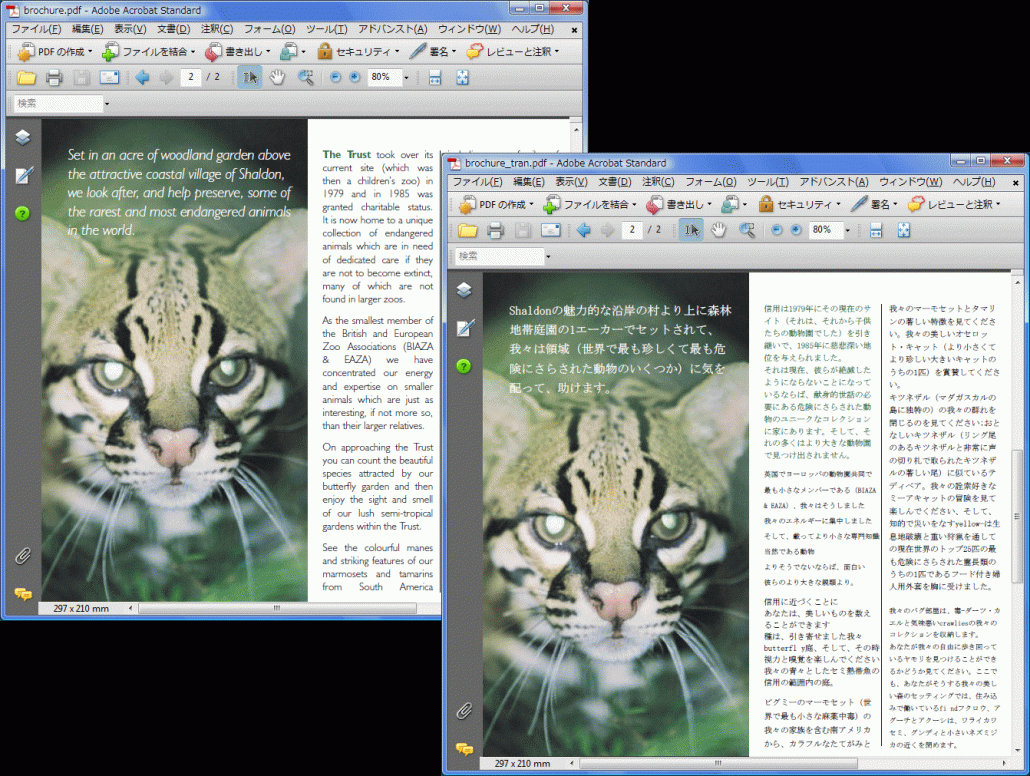The width and height of the screenshot is (1030, 776).
Task: Print brochure_tran.pdf using the printer icon
Action: pyautogui.click(x=495, y=231)
